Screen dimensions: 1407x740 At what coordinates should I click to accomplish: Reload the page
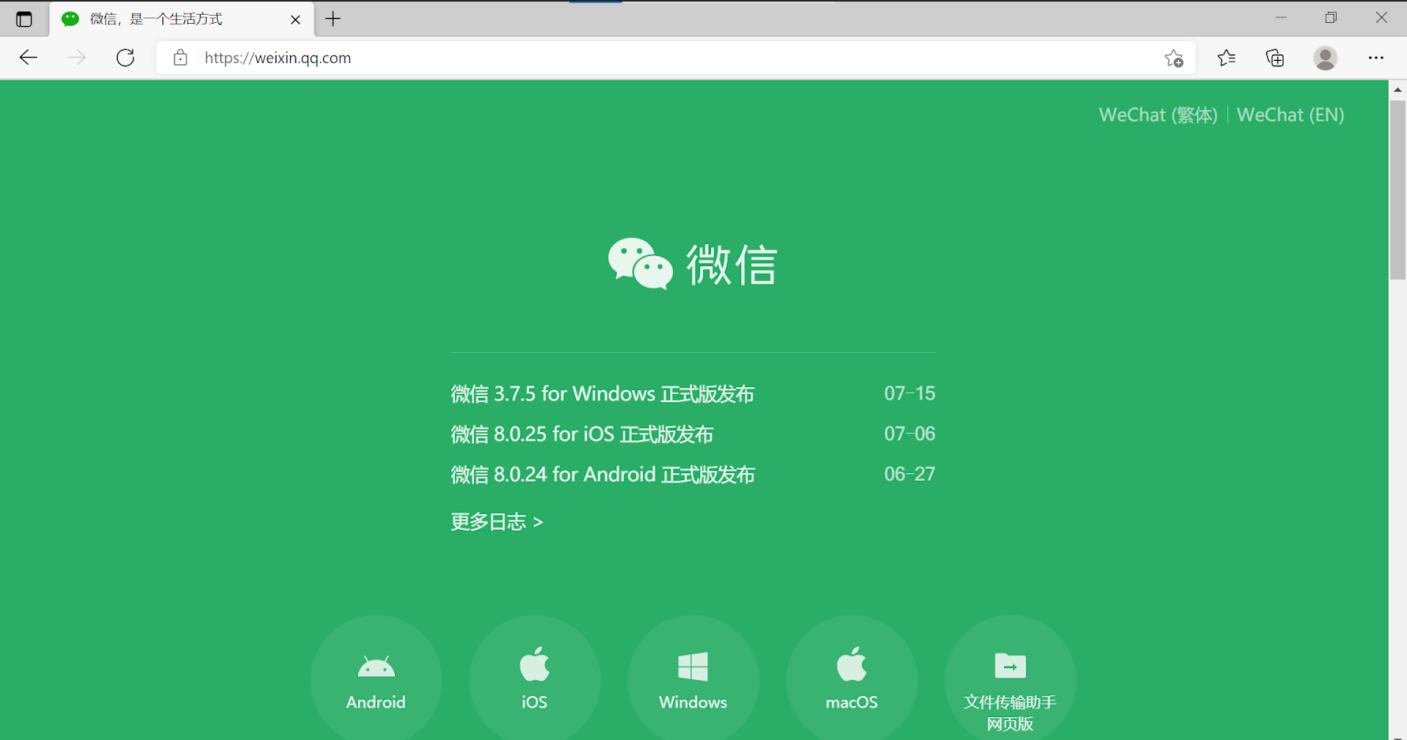click(126, 57)
